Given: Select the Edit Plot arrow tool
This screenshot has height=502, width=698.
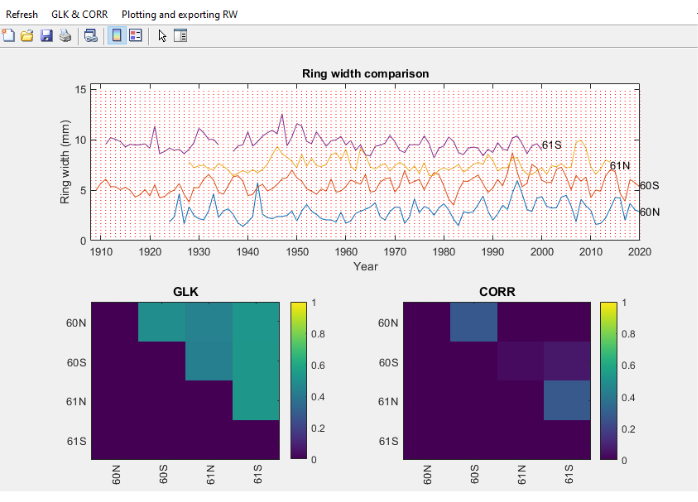Looking at the screenshot, I should pyautogui.click(x=162, y=36).
